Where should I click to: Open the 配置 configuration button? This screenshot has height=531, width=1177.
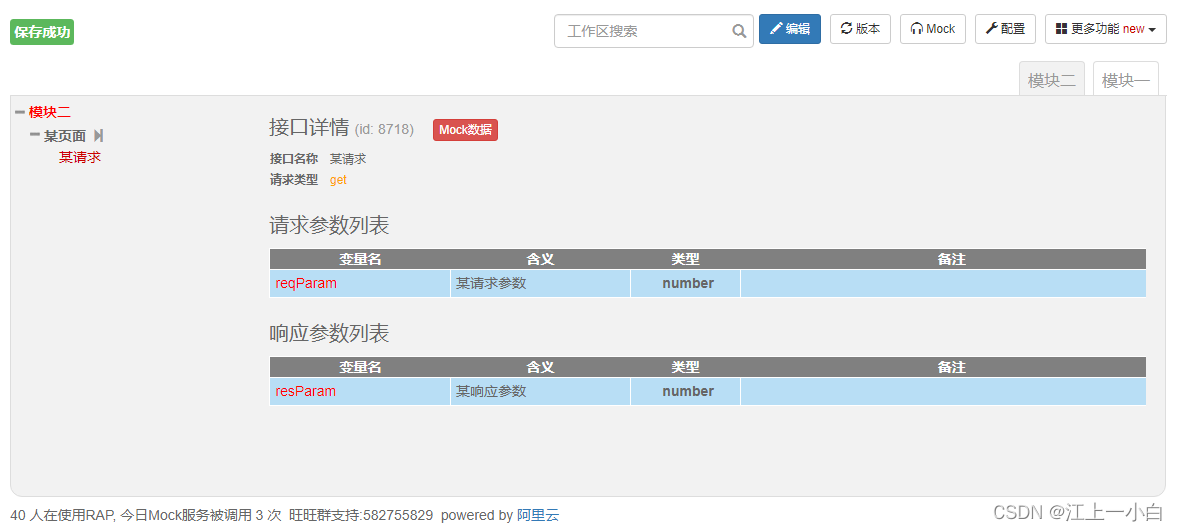coord(1005,29)
